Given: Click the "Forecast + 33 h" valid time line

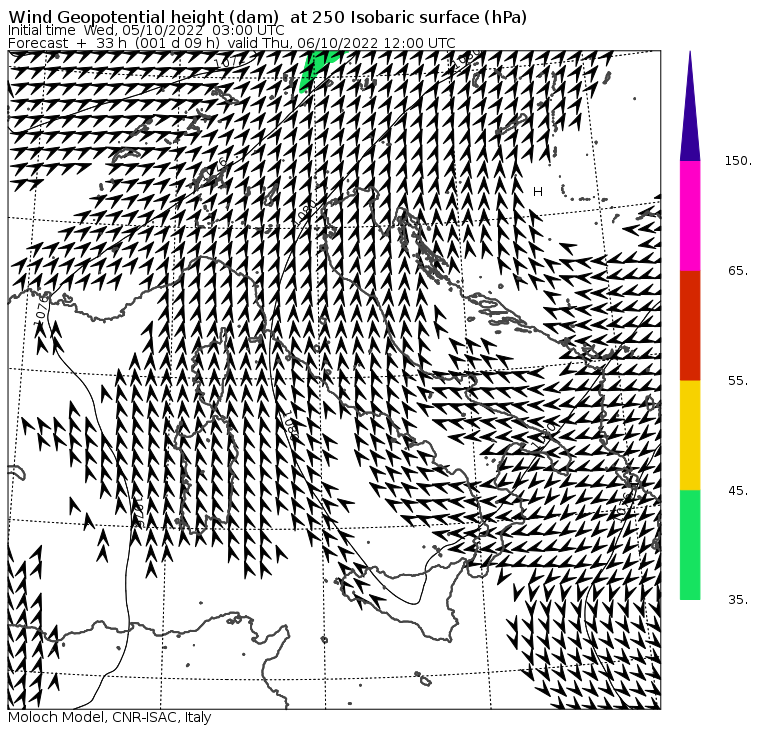Looking at the screenshot, I should (232, 43).
